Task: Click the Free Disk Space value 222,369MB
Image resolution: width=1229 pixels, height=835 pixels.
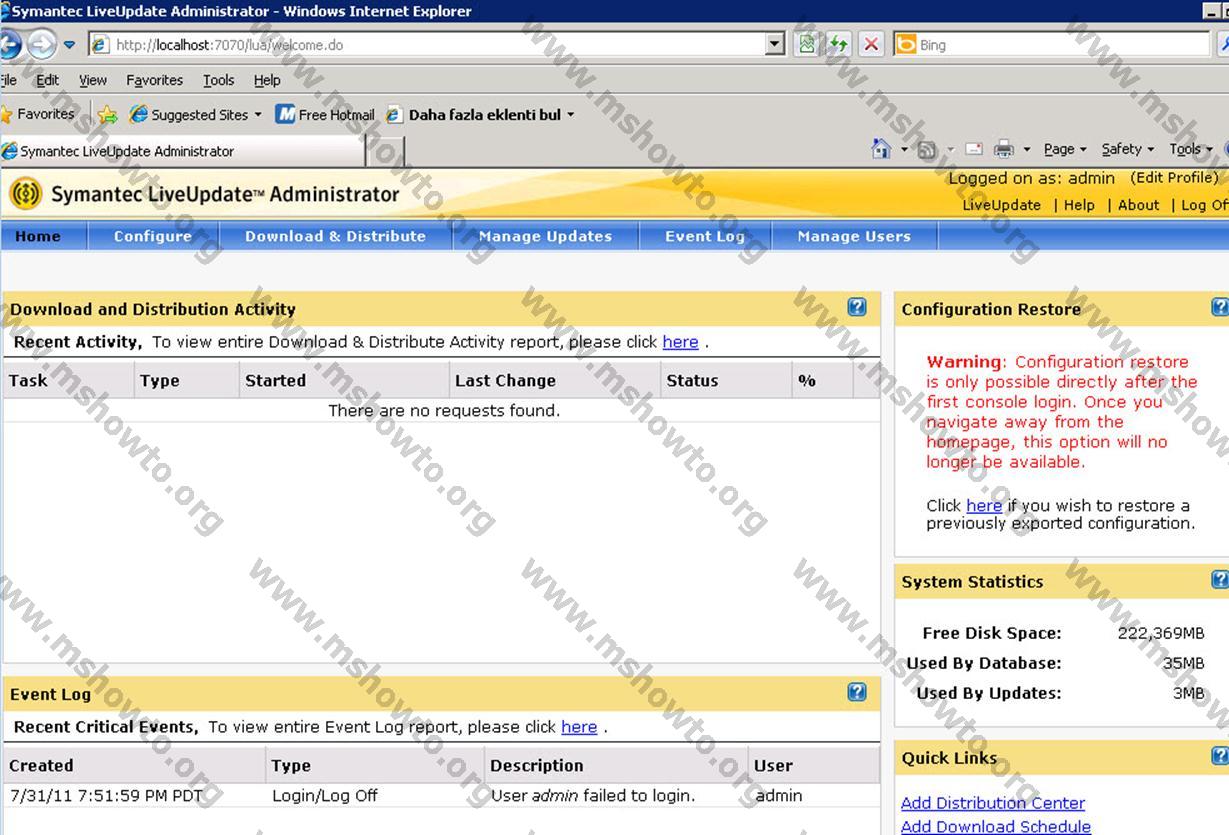Action: [1161, 633]
